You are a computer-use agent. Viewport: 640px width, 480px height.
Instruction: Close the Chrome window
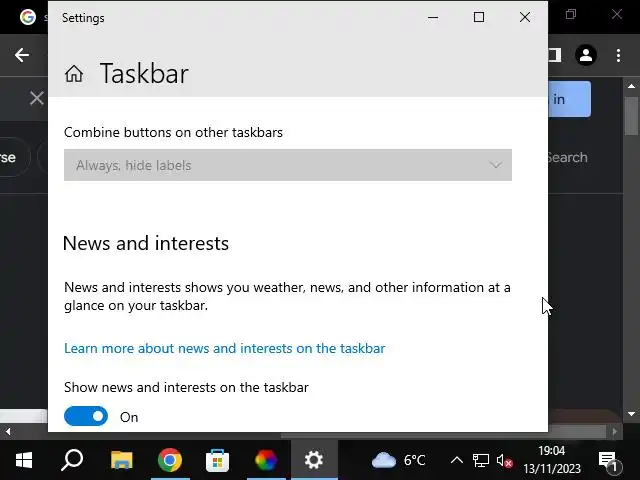[617, 14]
